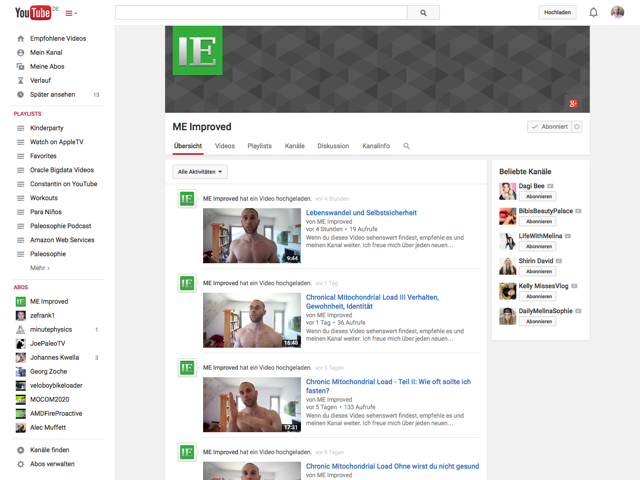640x480 pixels.
Task: Open Mein Kanal in sidebar
Action: pyautogui.click(x=46, y=53)
